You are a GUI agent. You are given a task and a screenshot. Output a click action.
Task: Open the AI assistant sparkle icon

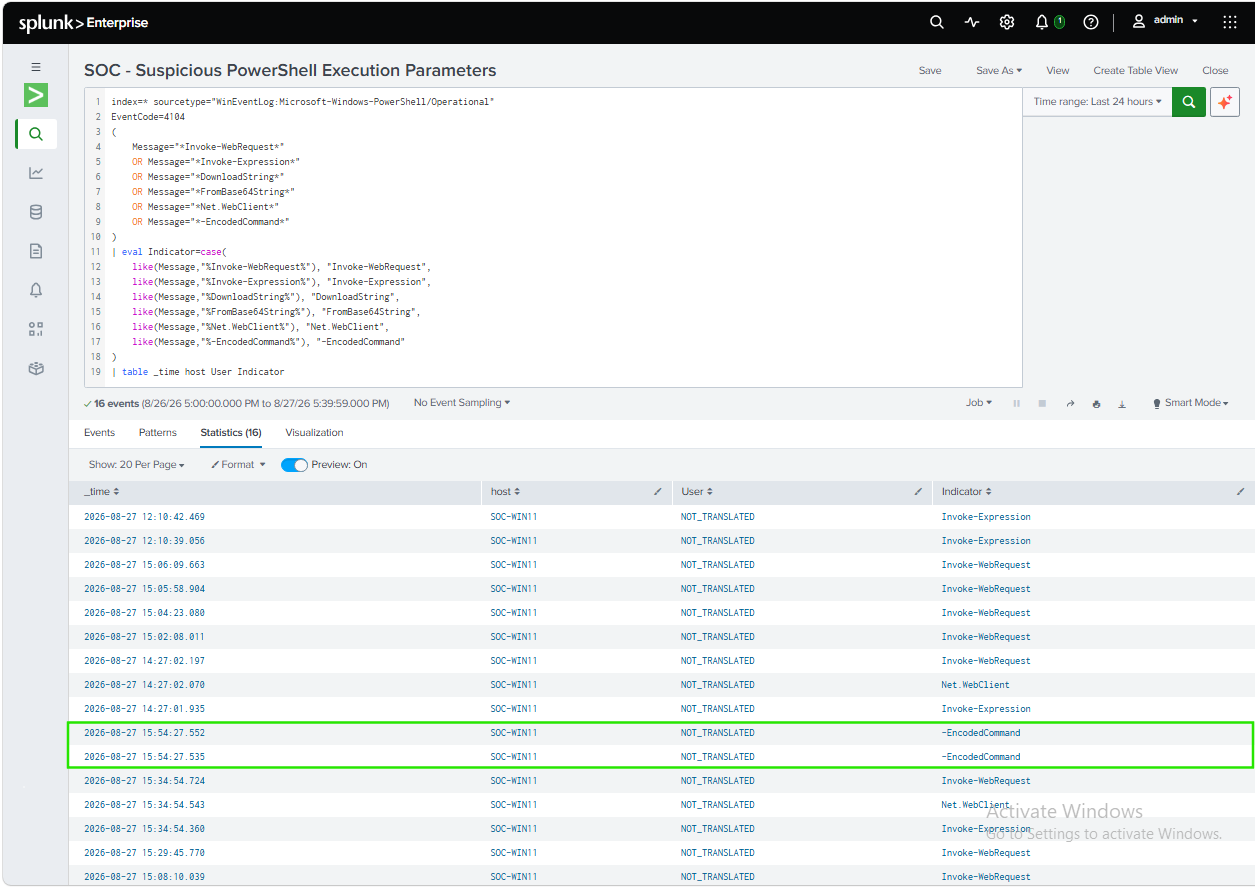pyautogui.click(x=1224, y=101)
